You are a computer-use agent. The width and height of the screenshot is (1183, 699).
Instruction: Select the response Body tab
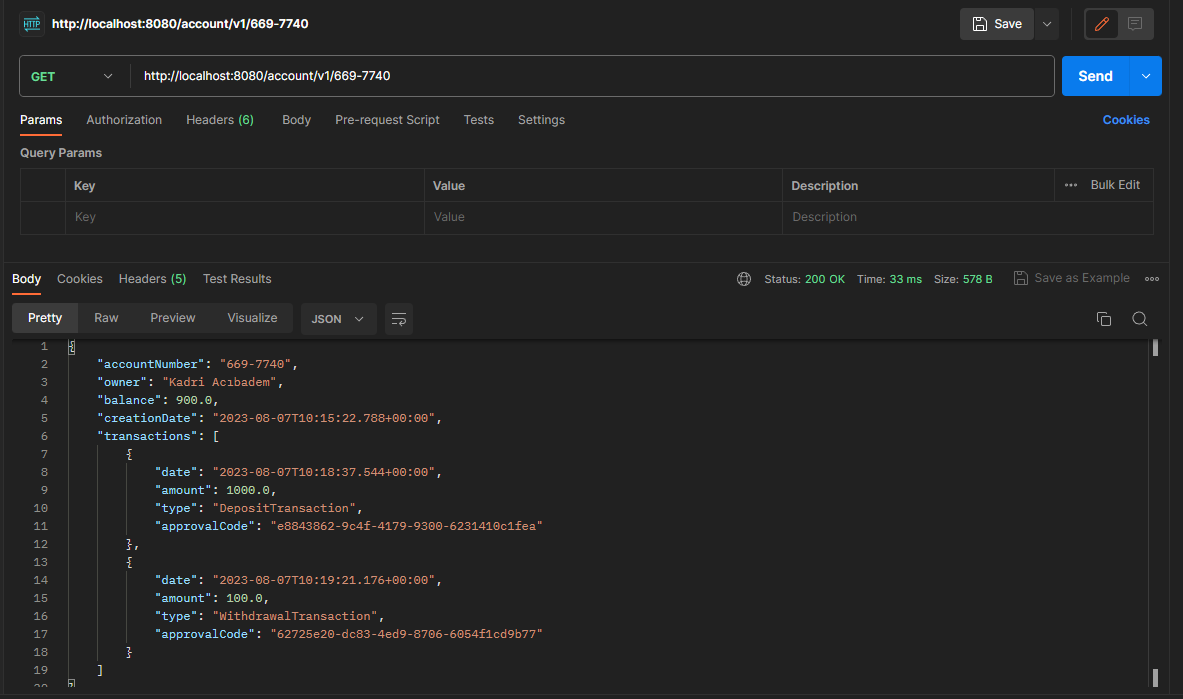click(26, 279)
